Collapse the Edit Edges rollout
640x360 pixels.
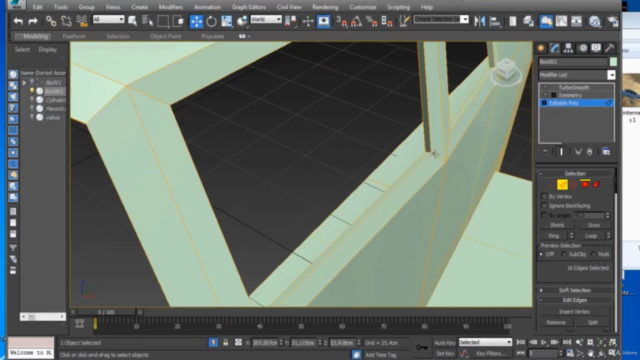[x=575, y=300]
